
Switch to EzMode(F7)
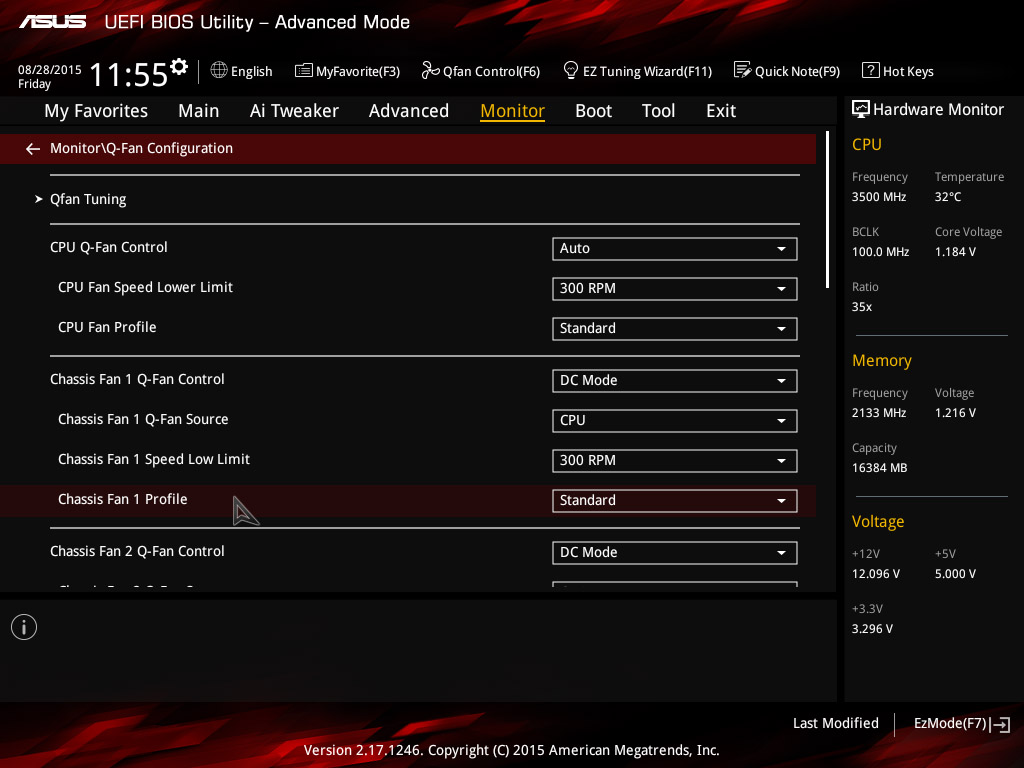click(x=961, y=724)
